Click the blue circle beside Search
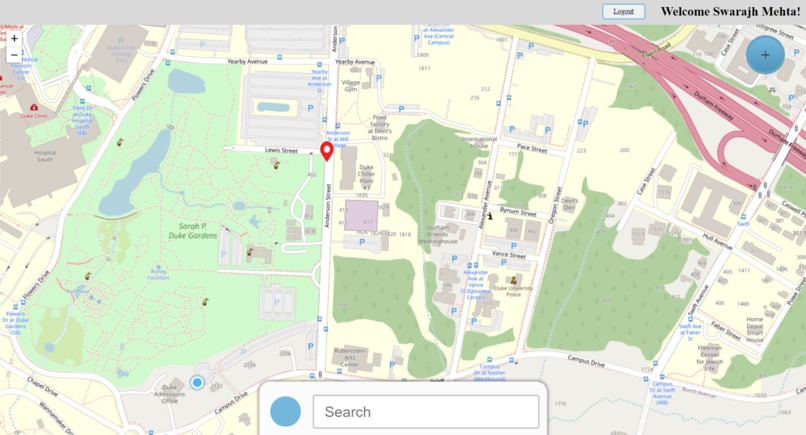 click(285, 411)
